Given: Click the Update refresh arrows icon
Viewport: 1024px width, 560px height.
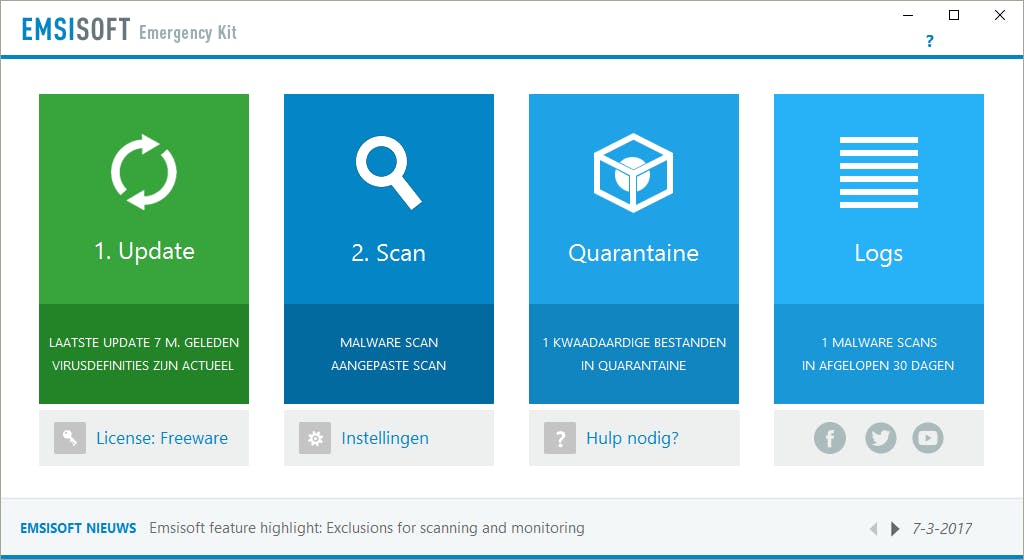Looking at the screenshot, I should pos(144,172).
